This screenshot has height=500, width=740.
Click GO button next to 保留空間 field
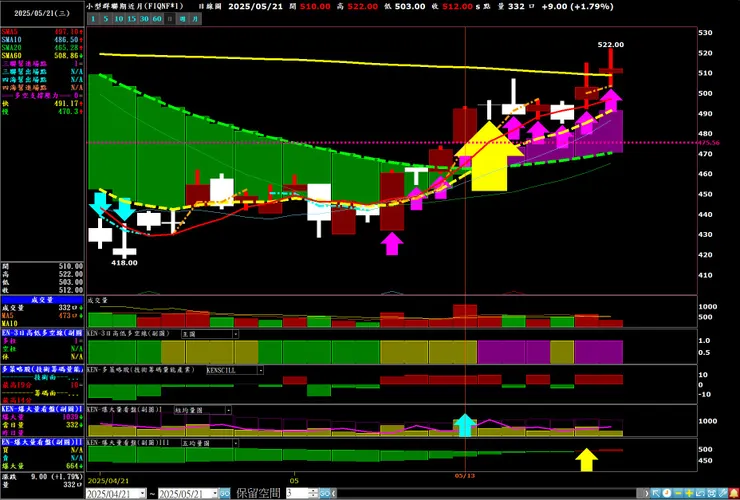(325, 493)
